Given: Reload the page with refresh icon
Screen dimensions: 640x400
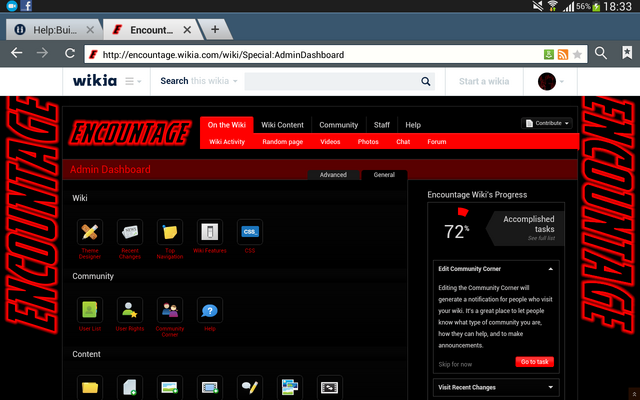Looking at the screenshot, I should 70,53.
